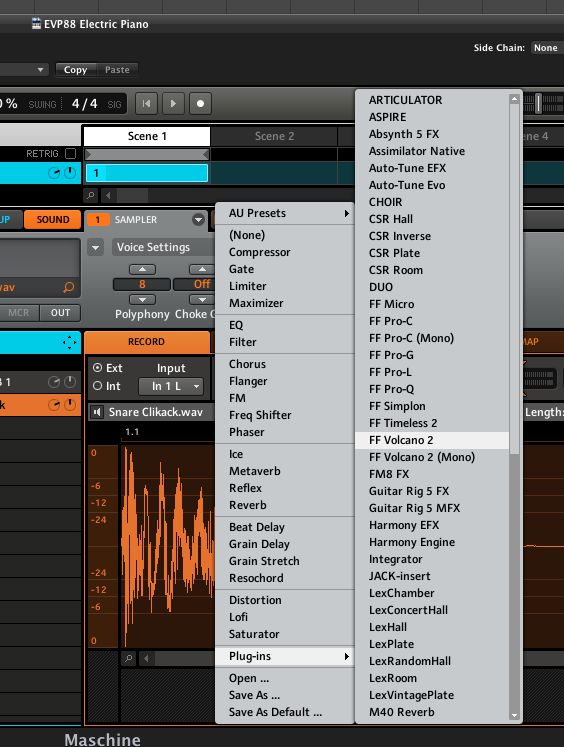Select the Scene 1 tab
564x747 pixels.
click(147, 136)
